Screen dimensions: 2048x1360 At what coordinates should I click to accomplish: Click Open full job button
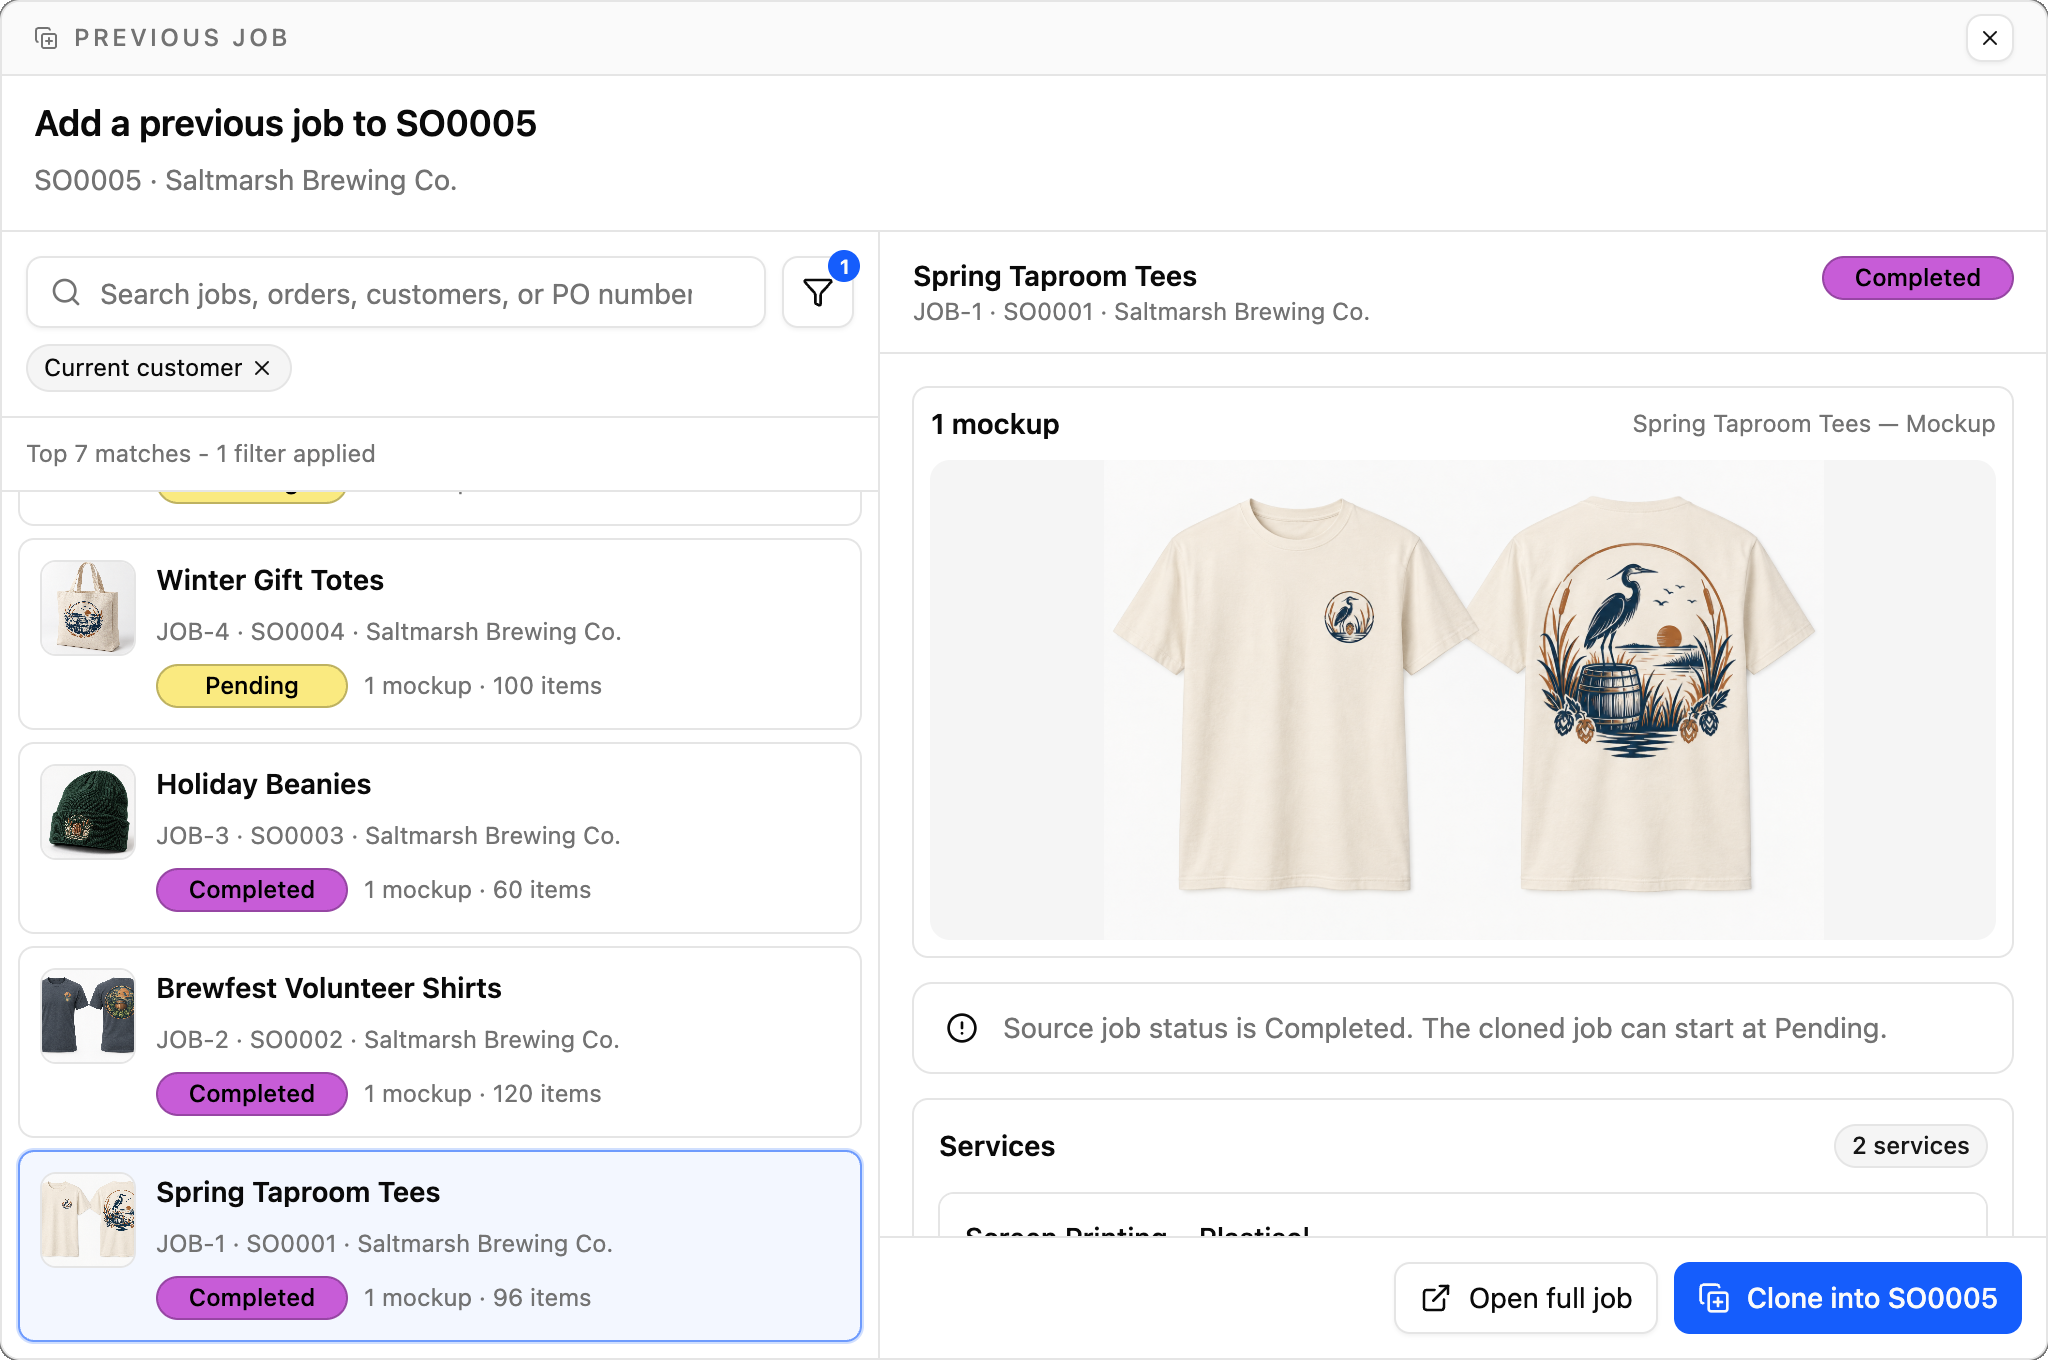(1526, 1298)
